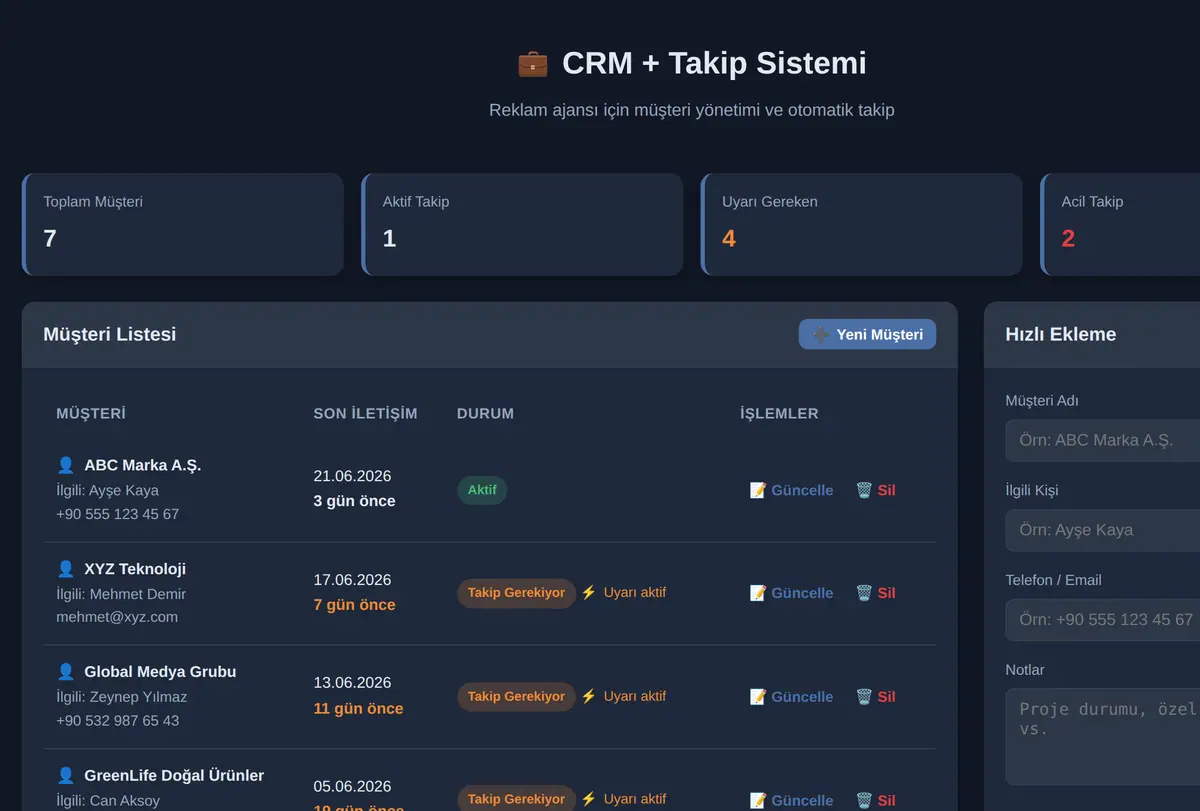Click the İŞLEMLER column header
The width and height of the screenshot is (1200, 811).
(x=779, y=414)
